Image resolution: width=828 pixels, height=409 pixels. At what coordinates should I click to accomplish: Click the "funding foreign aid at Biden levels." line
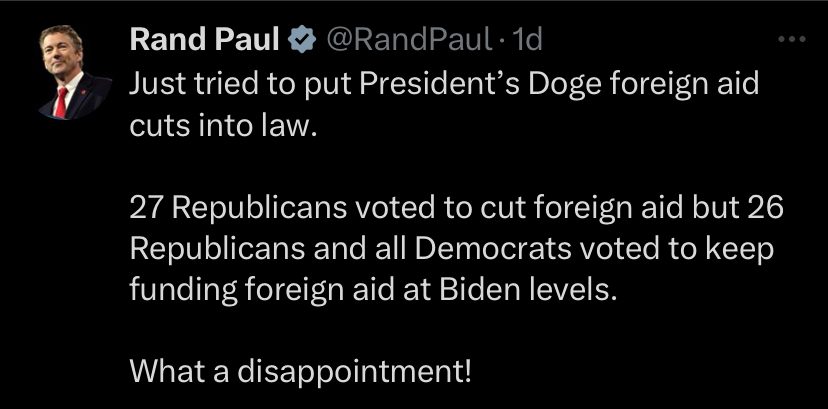(x=373, y=290)
